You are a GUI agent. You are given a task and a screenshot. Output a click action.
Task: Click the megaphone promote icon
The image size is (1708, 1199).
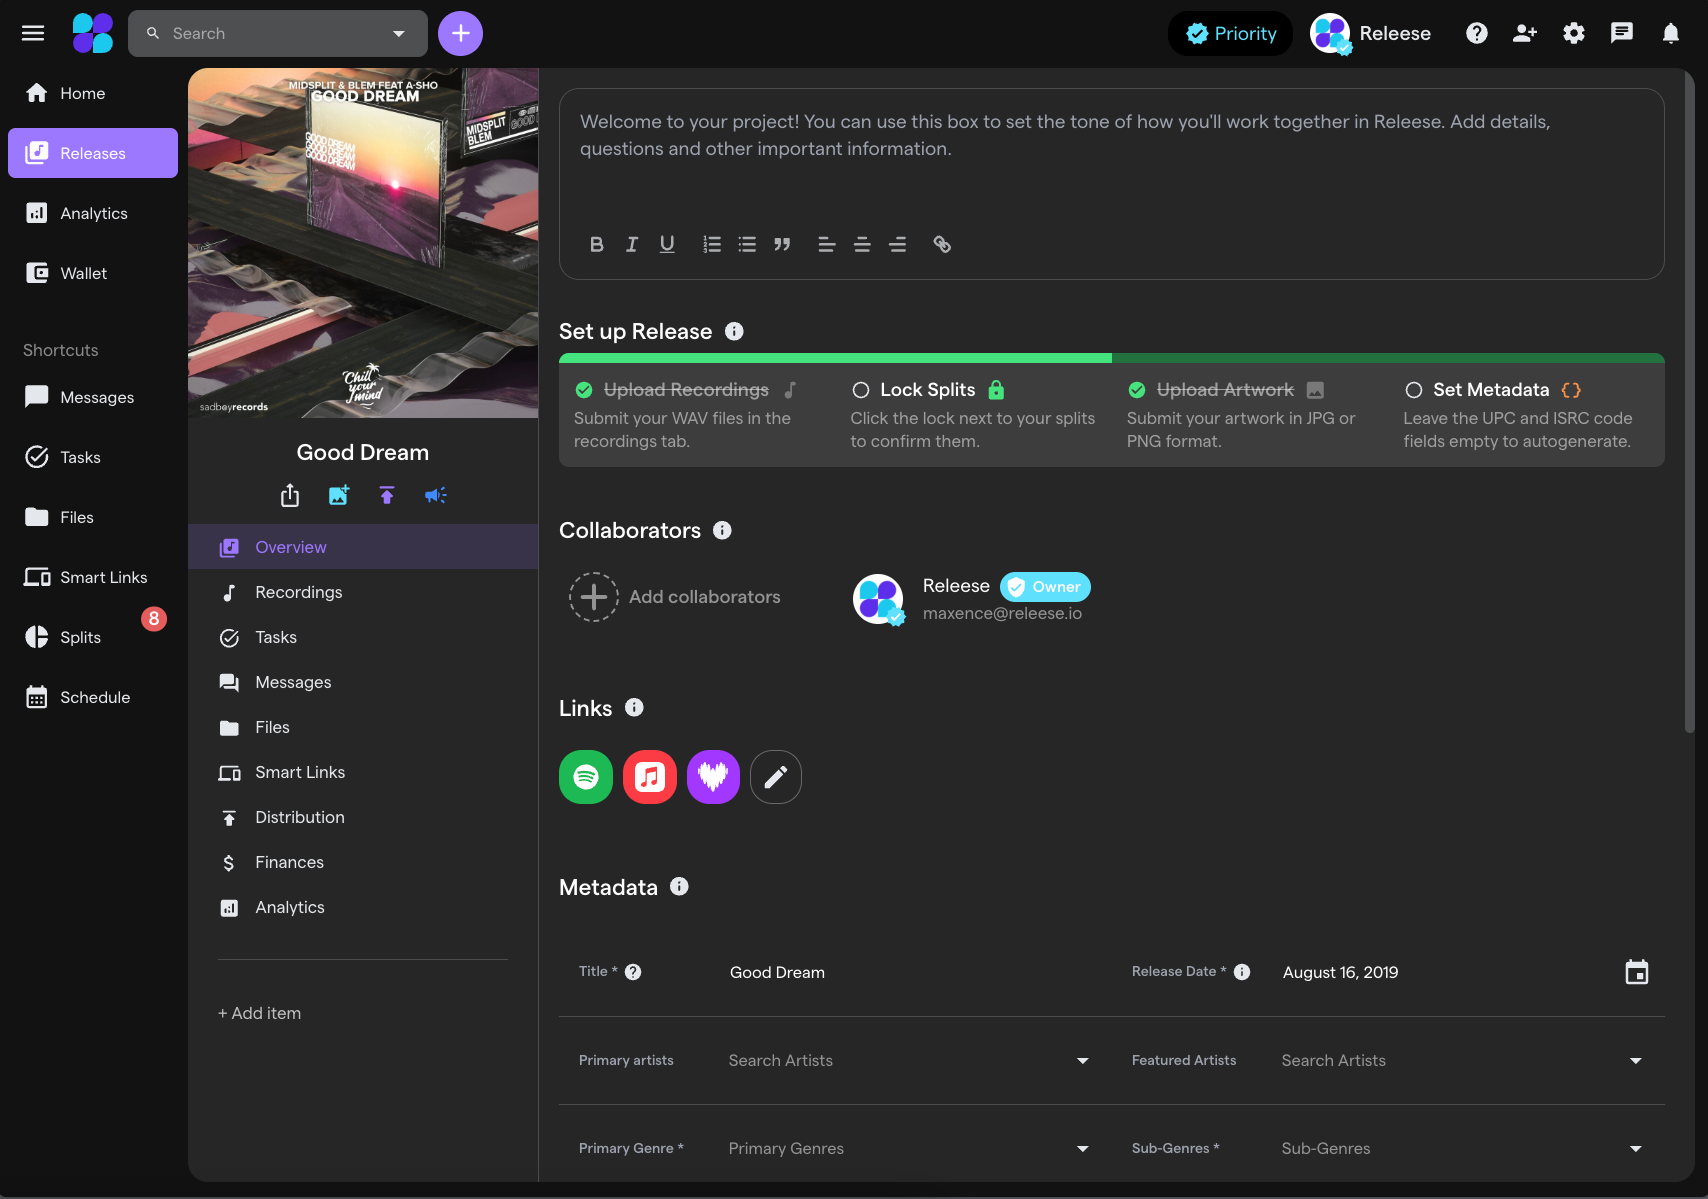click(x=436, y=495)
